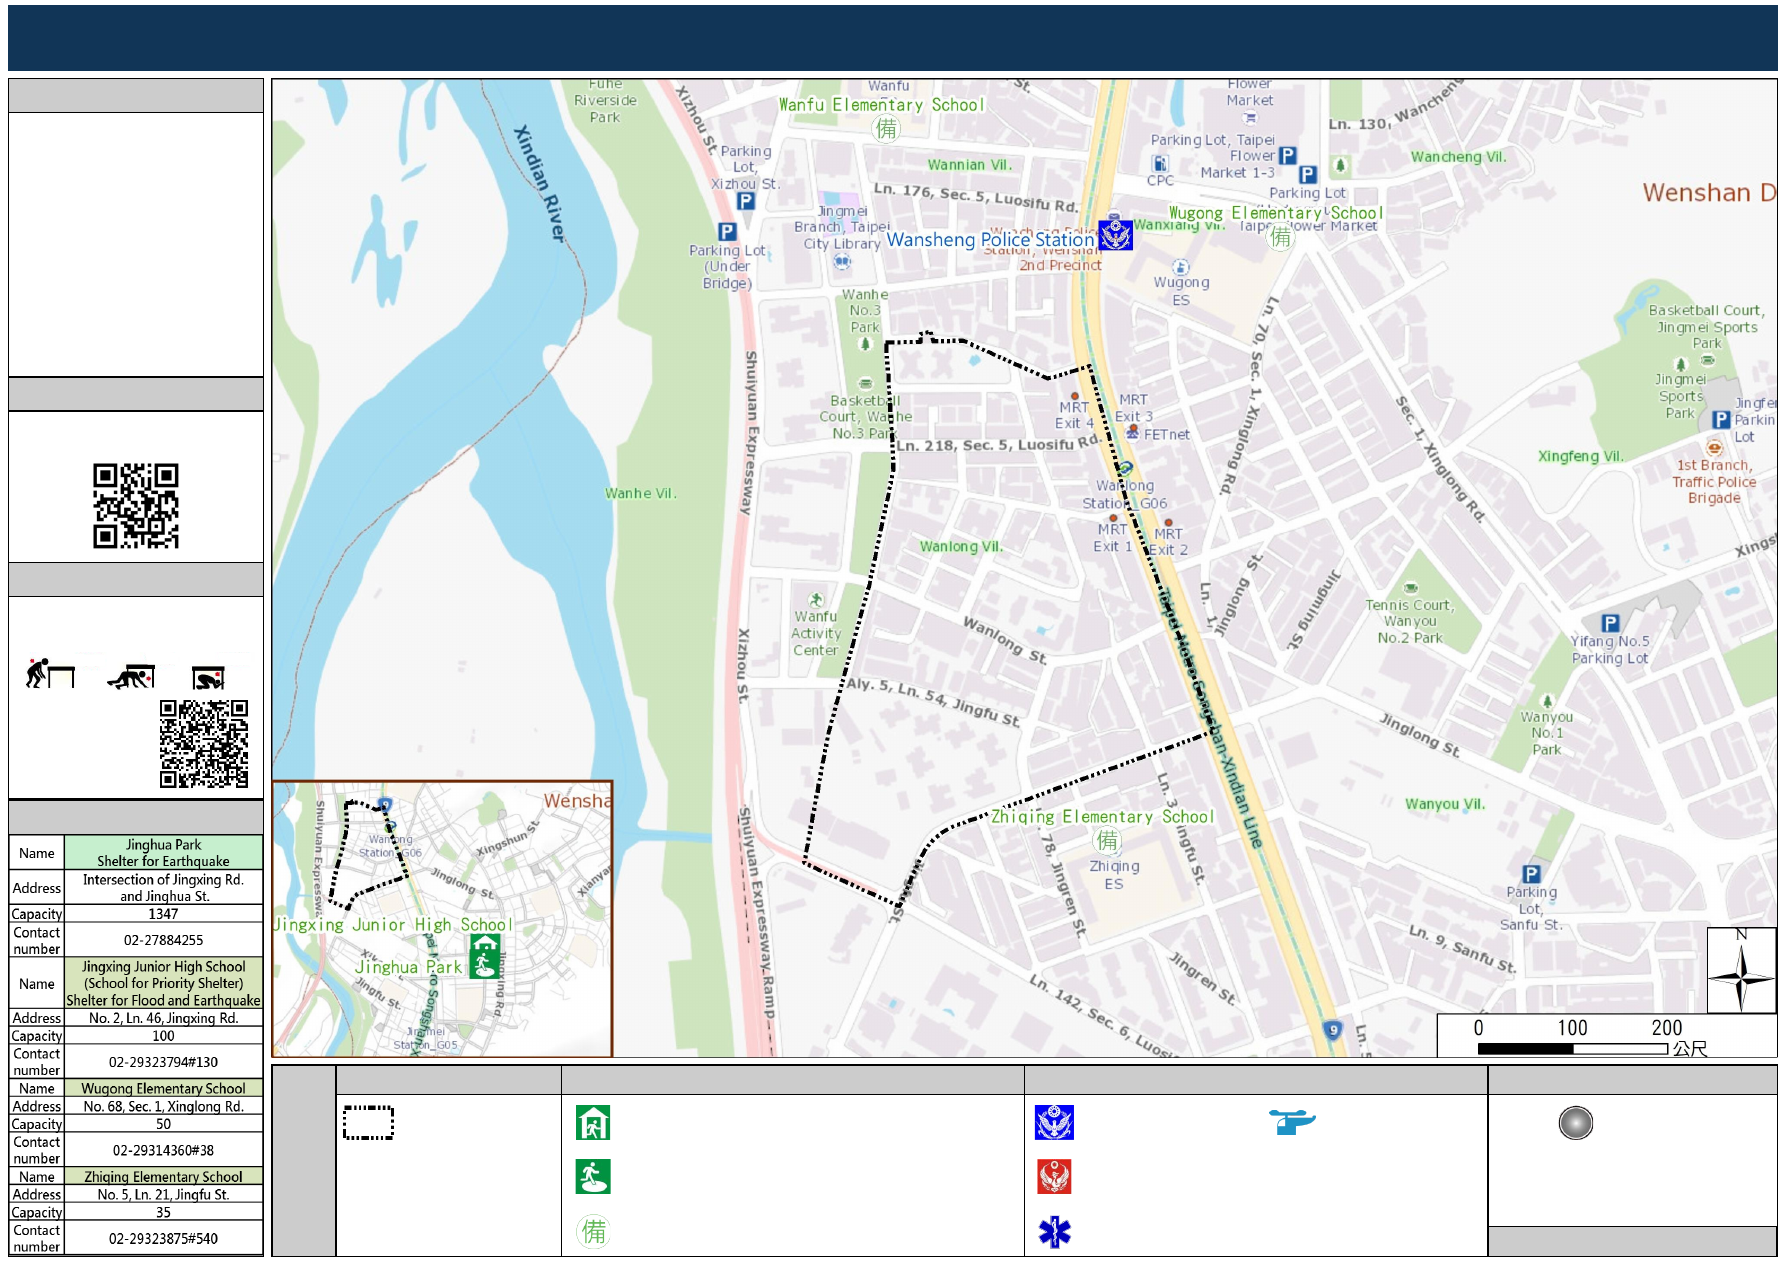Click the upper QR code in left panel

[x=136, y=506]
